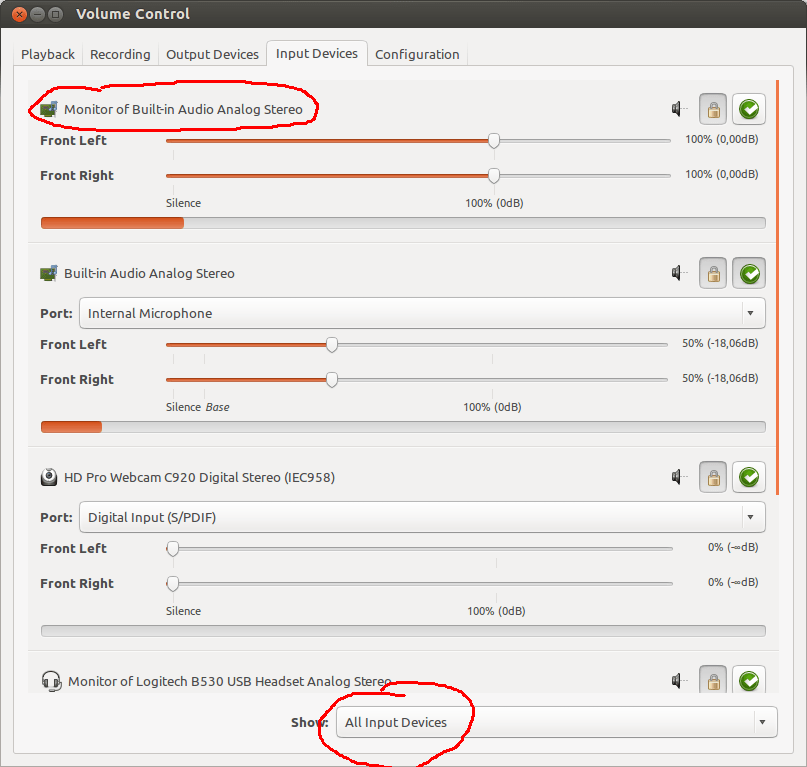The height and width of the screenshot is (767, 807).
Task: Go to the Recording tab
Action: [120, 54]
